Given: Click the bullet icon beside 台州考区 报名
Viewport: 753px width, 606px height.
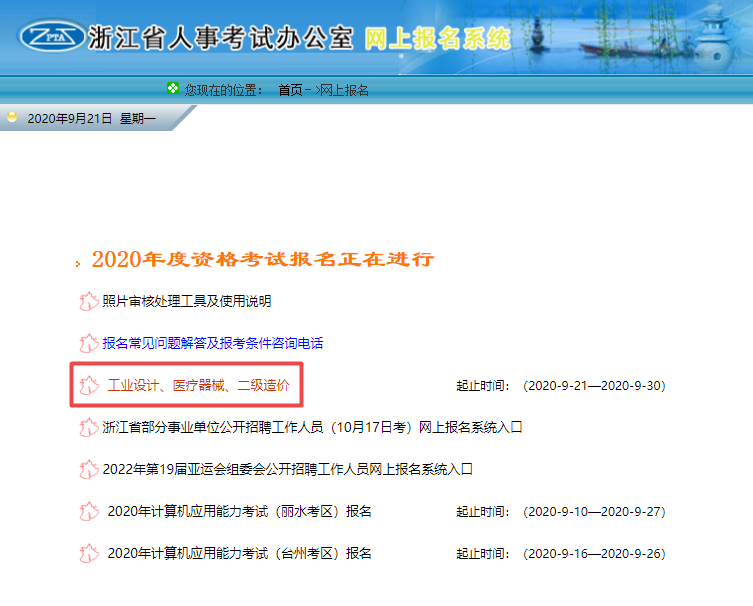Looking at the screenshot, I should tap(89, 553).
